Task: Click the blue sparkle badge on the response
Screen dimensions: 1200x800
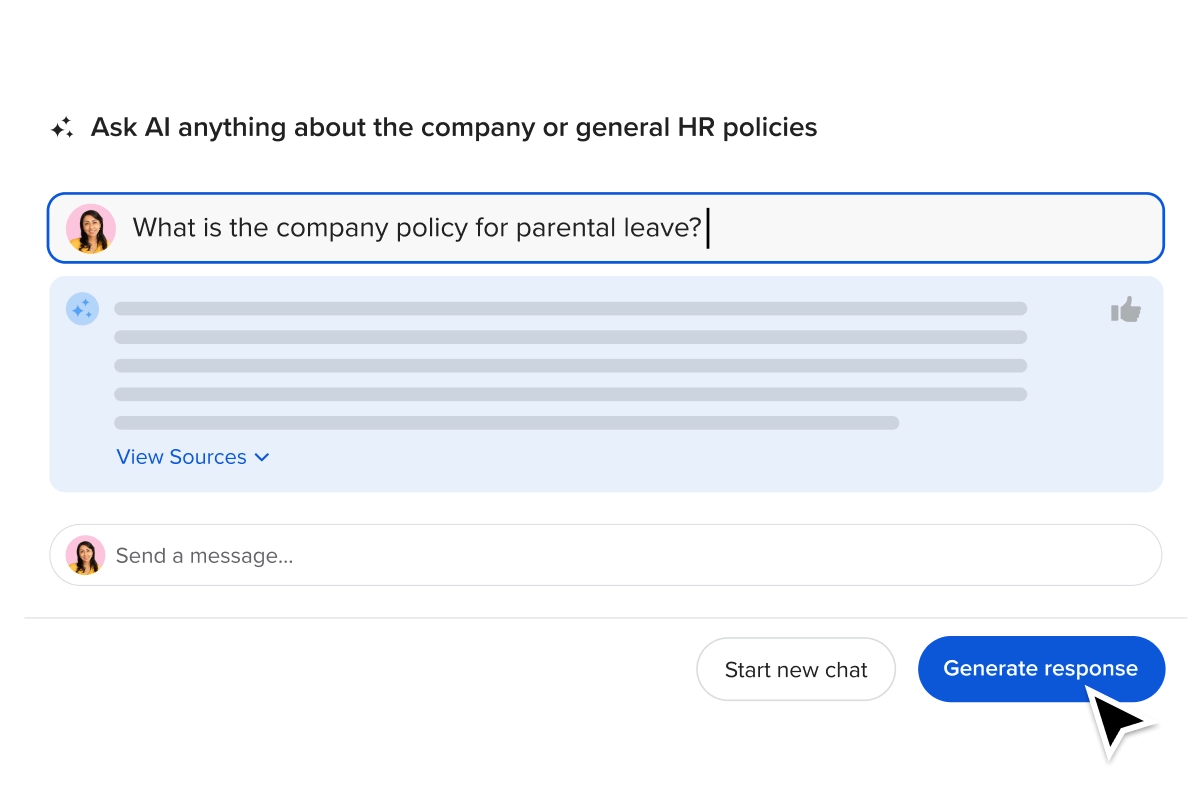Action: (x=82, y=309)
